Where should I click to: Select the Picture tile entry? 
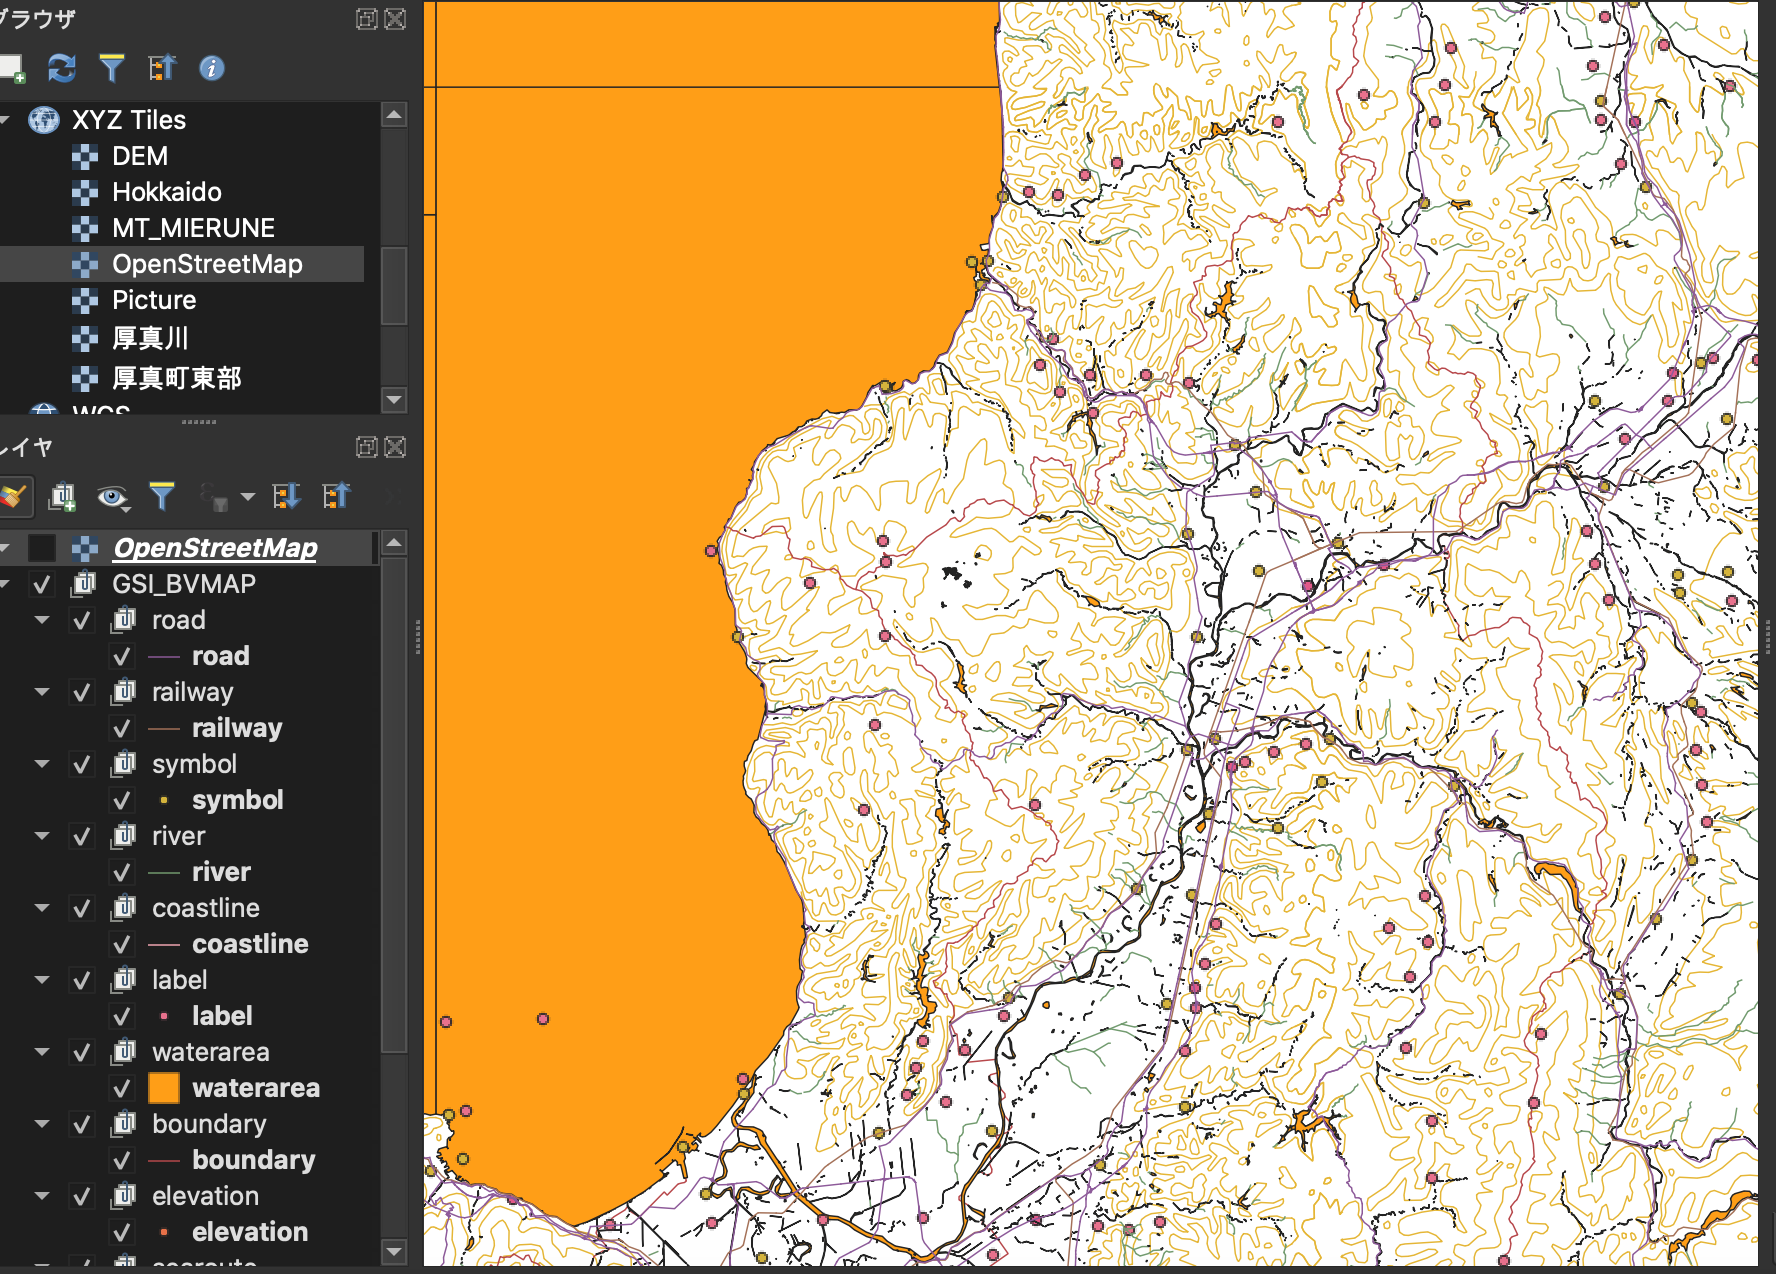coord(154,300)
